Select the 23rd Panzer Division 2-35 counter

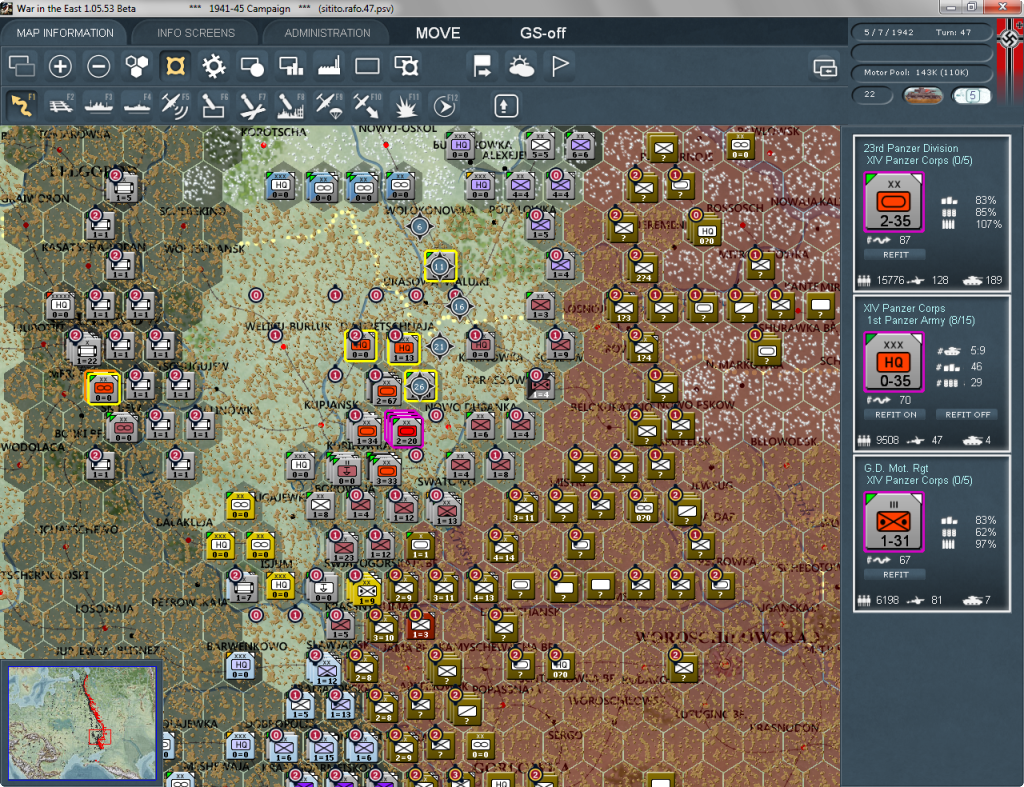(x=893, y=202)
